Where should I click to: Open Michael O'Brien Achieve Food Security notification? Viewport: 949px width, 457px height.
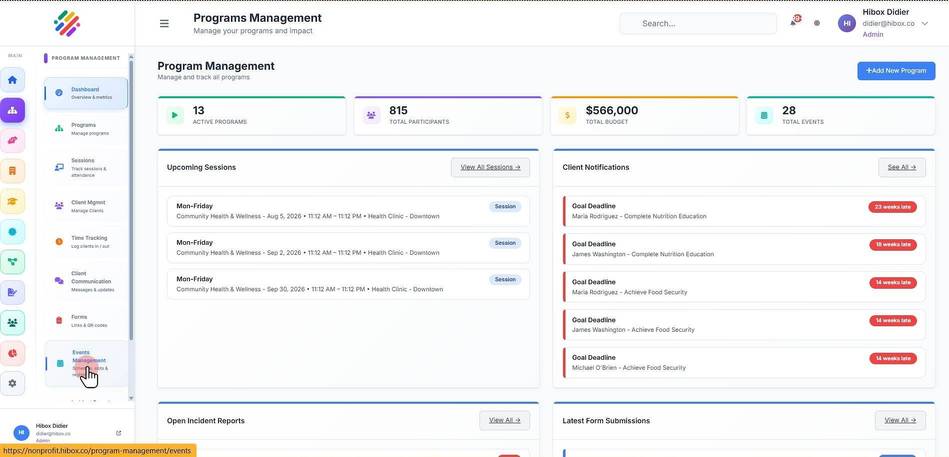pos(744,363)
